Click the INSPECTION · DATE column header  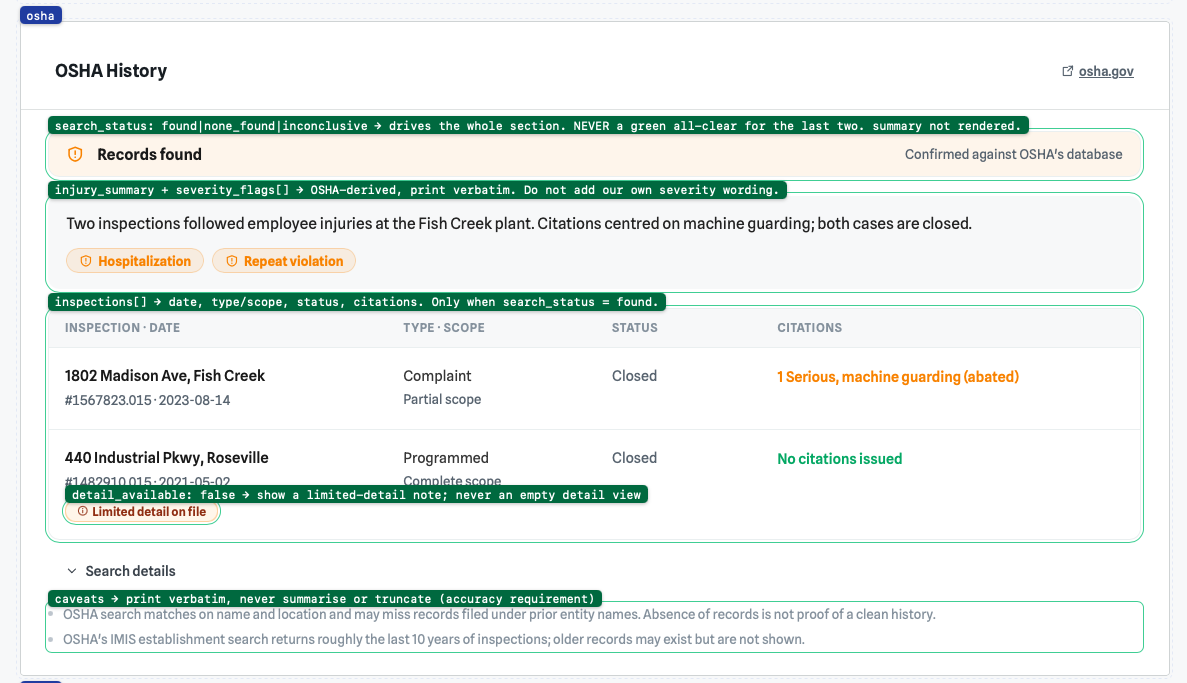[122, 328]
